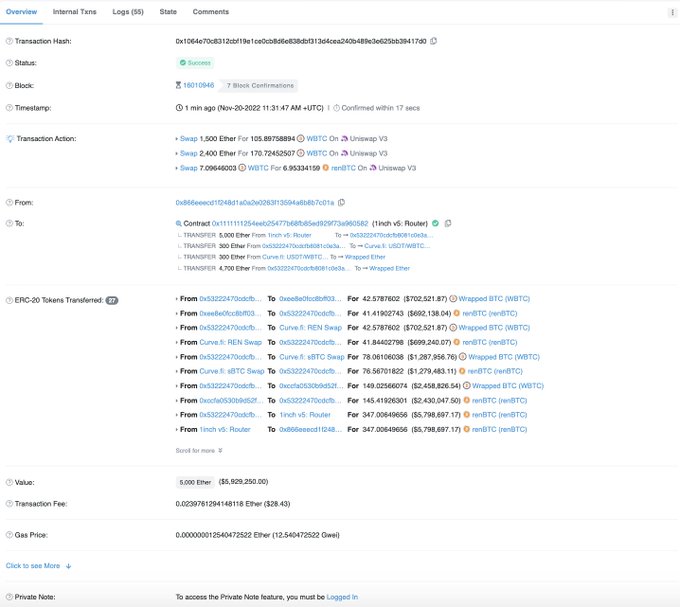Open the Logs (55) tab
Viewport: 680px width, 607px height.
tap(128, 12)
